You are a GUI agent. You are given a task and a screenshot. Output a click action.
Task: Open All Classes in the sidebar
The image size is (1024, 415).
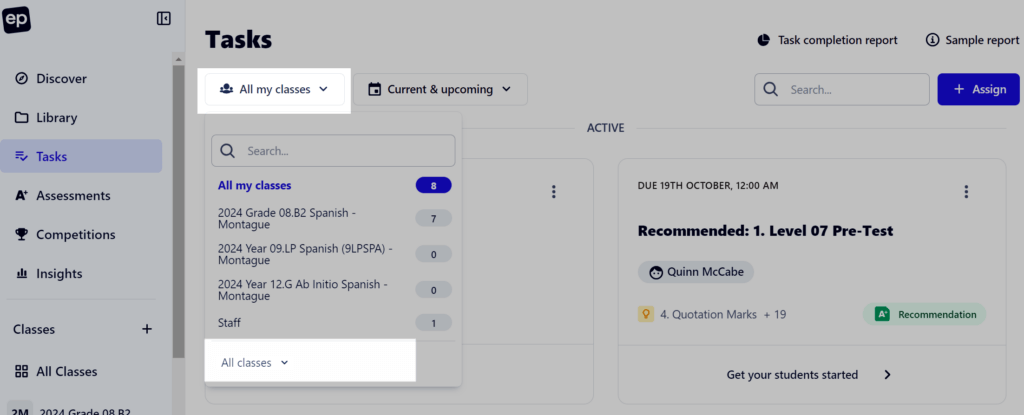tap(81, 371)
